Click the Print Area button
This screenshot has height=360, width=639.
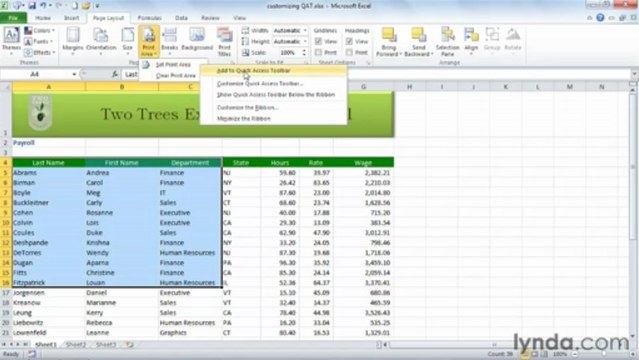148,41
